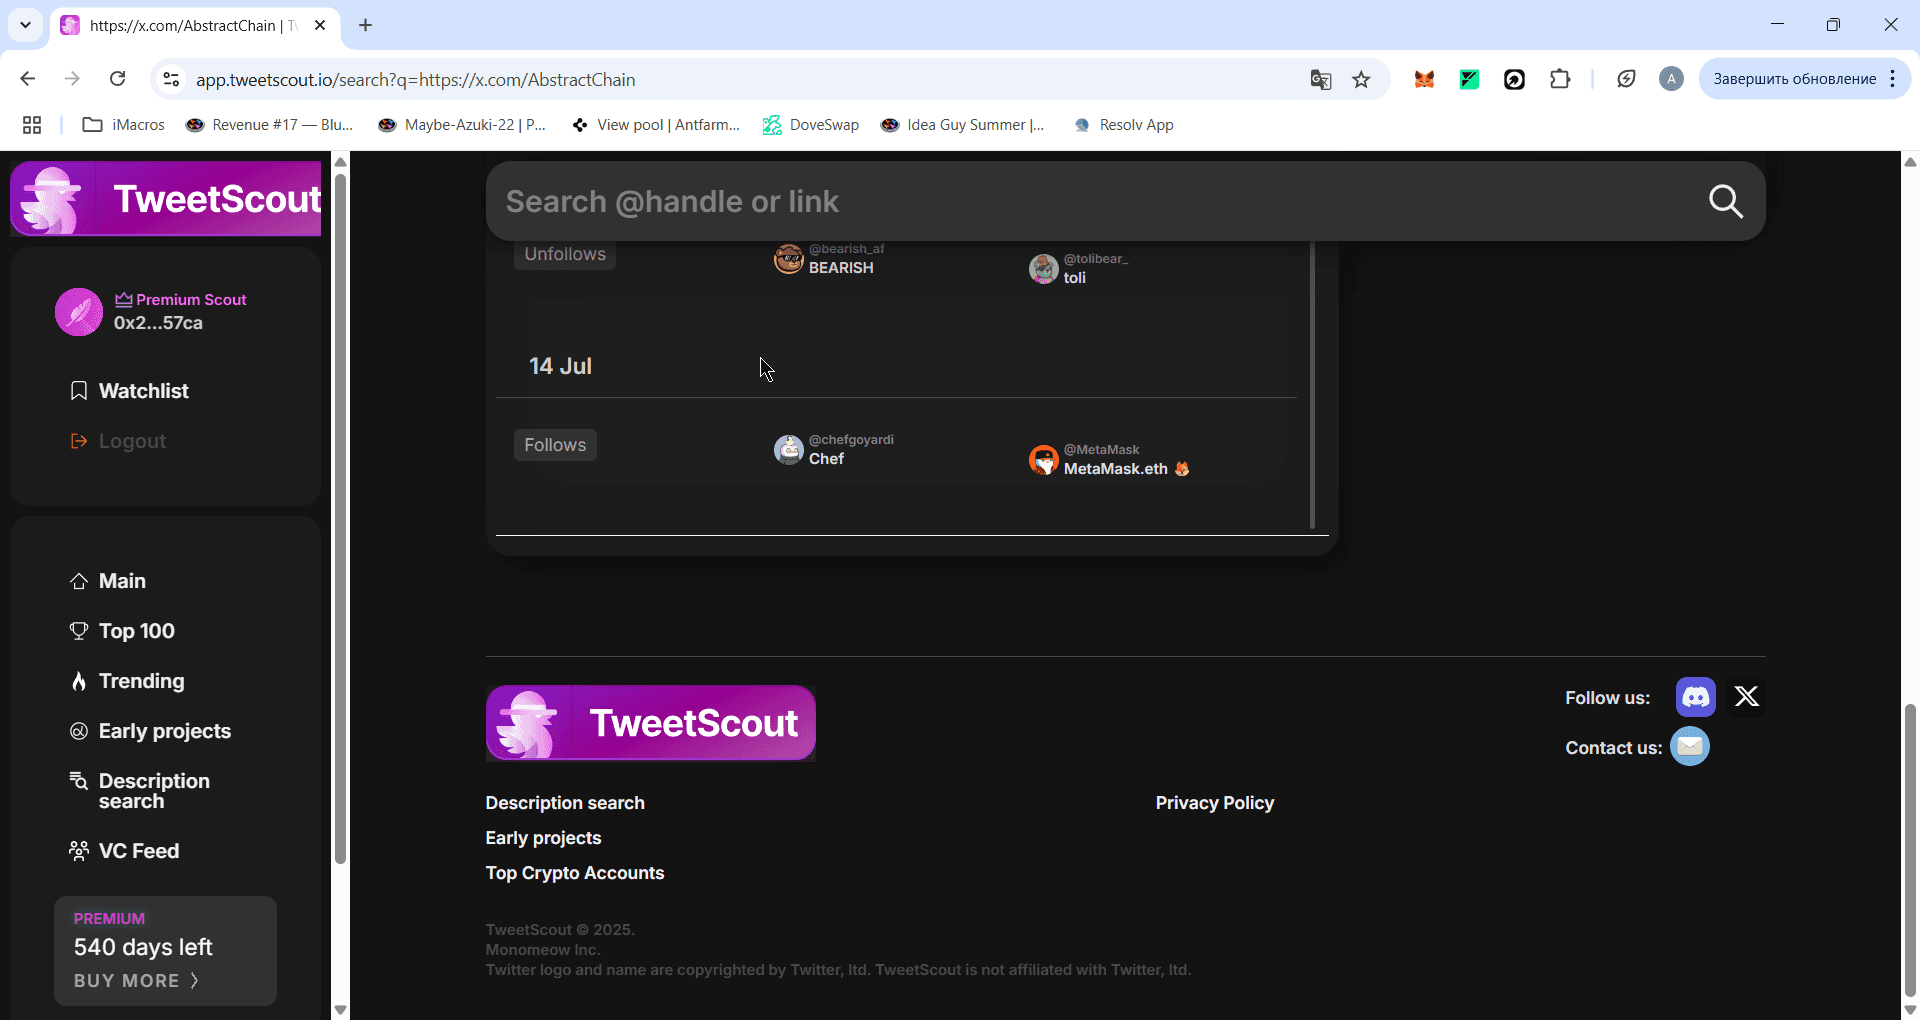Open Description search in sidebar

click(x=140, y=791)
